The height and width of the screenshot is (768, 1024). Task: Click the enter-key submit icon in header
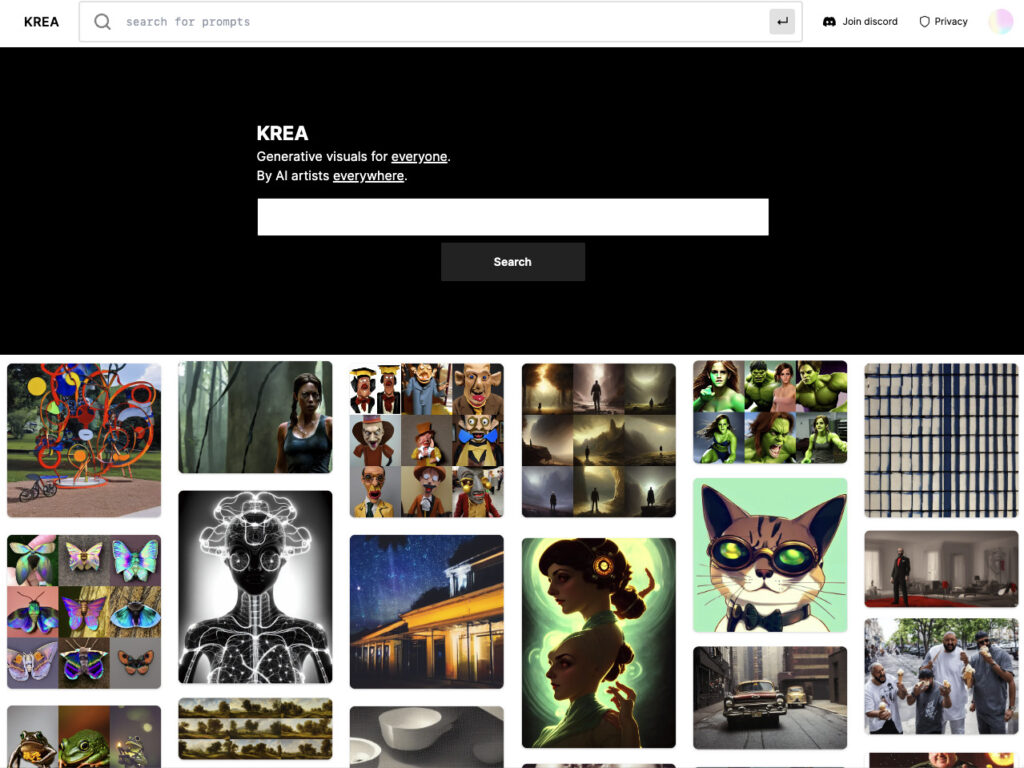[x=782, y=22]
